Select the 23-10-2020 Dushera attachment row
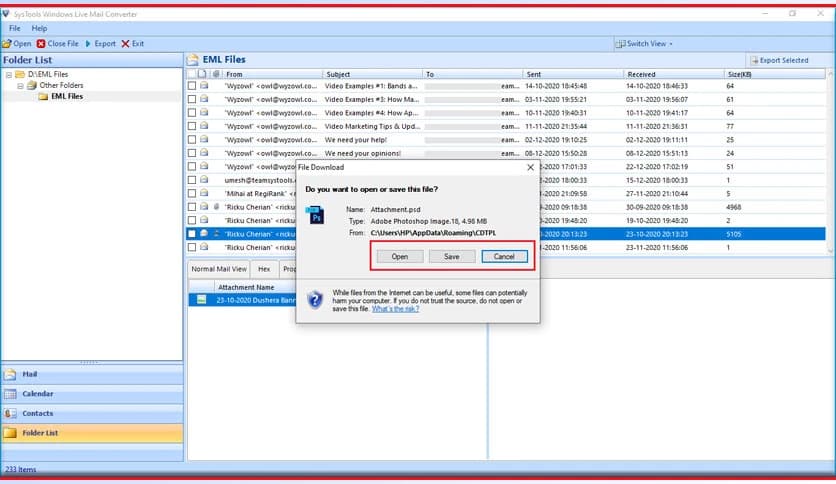The height and width of the screenshot is (484, 836). tap(242, 300)
